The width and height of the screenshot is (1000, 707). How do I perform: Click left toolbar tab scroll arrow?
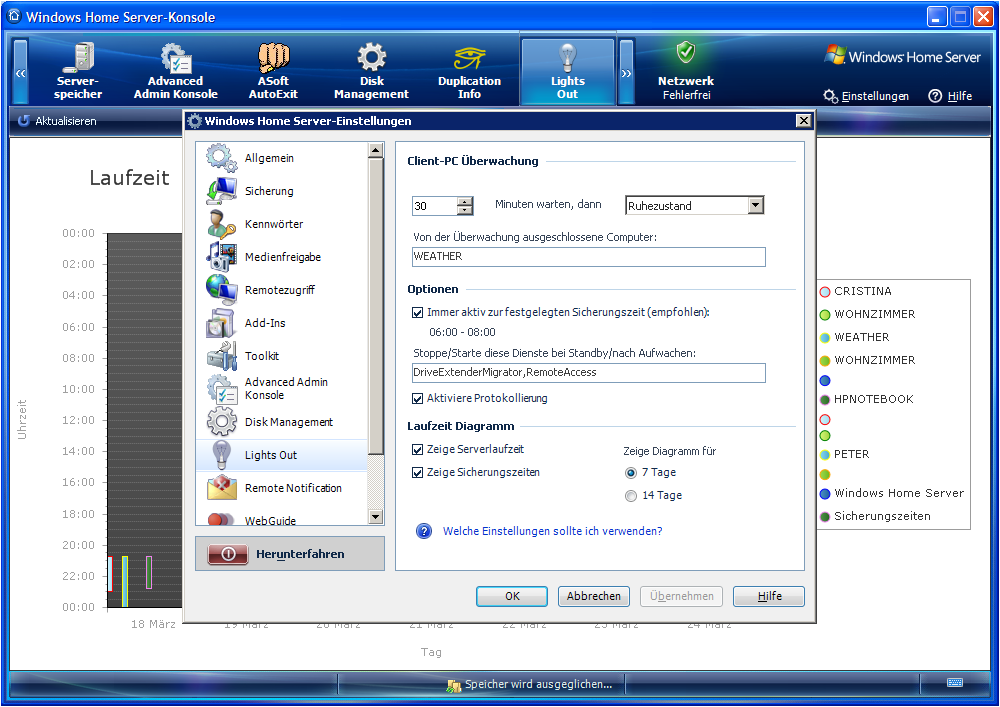pos(20,71)
